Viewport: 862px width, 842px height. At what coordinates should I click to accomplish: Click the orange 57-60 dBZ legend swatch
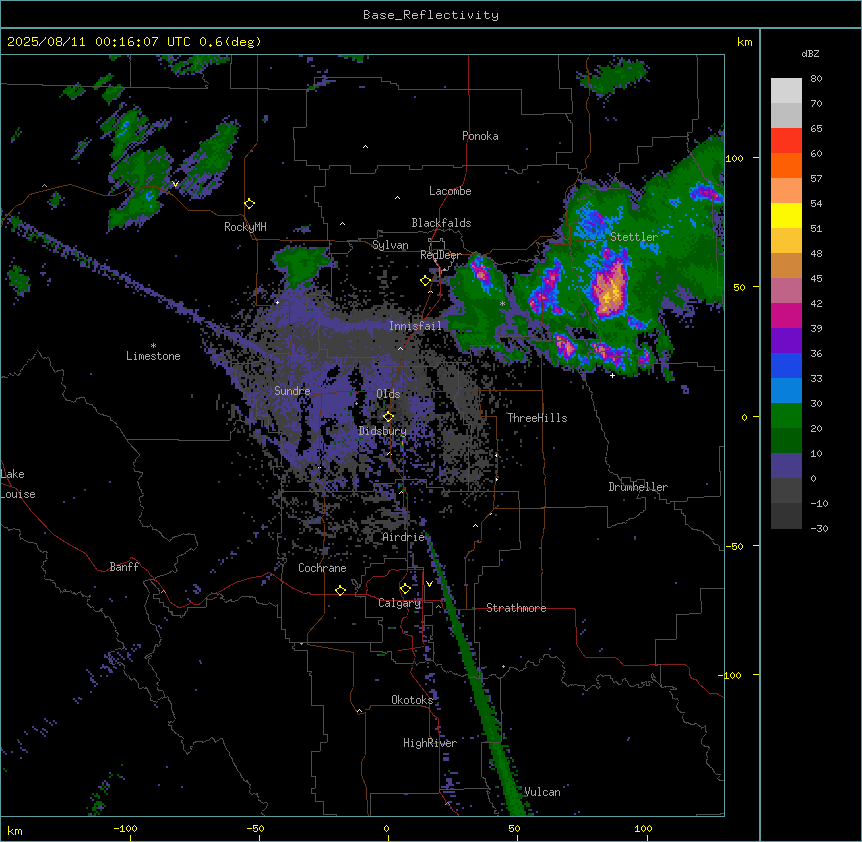pos(786,166)
